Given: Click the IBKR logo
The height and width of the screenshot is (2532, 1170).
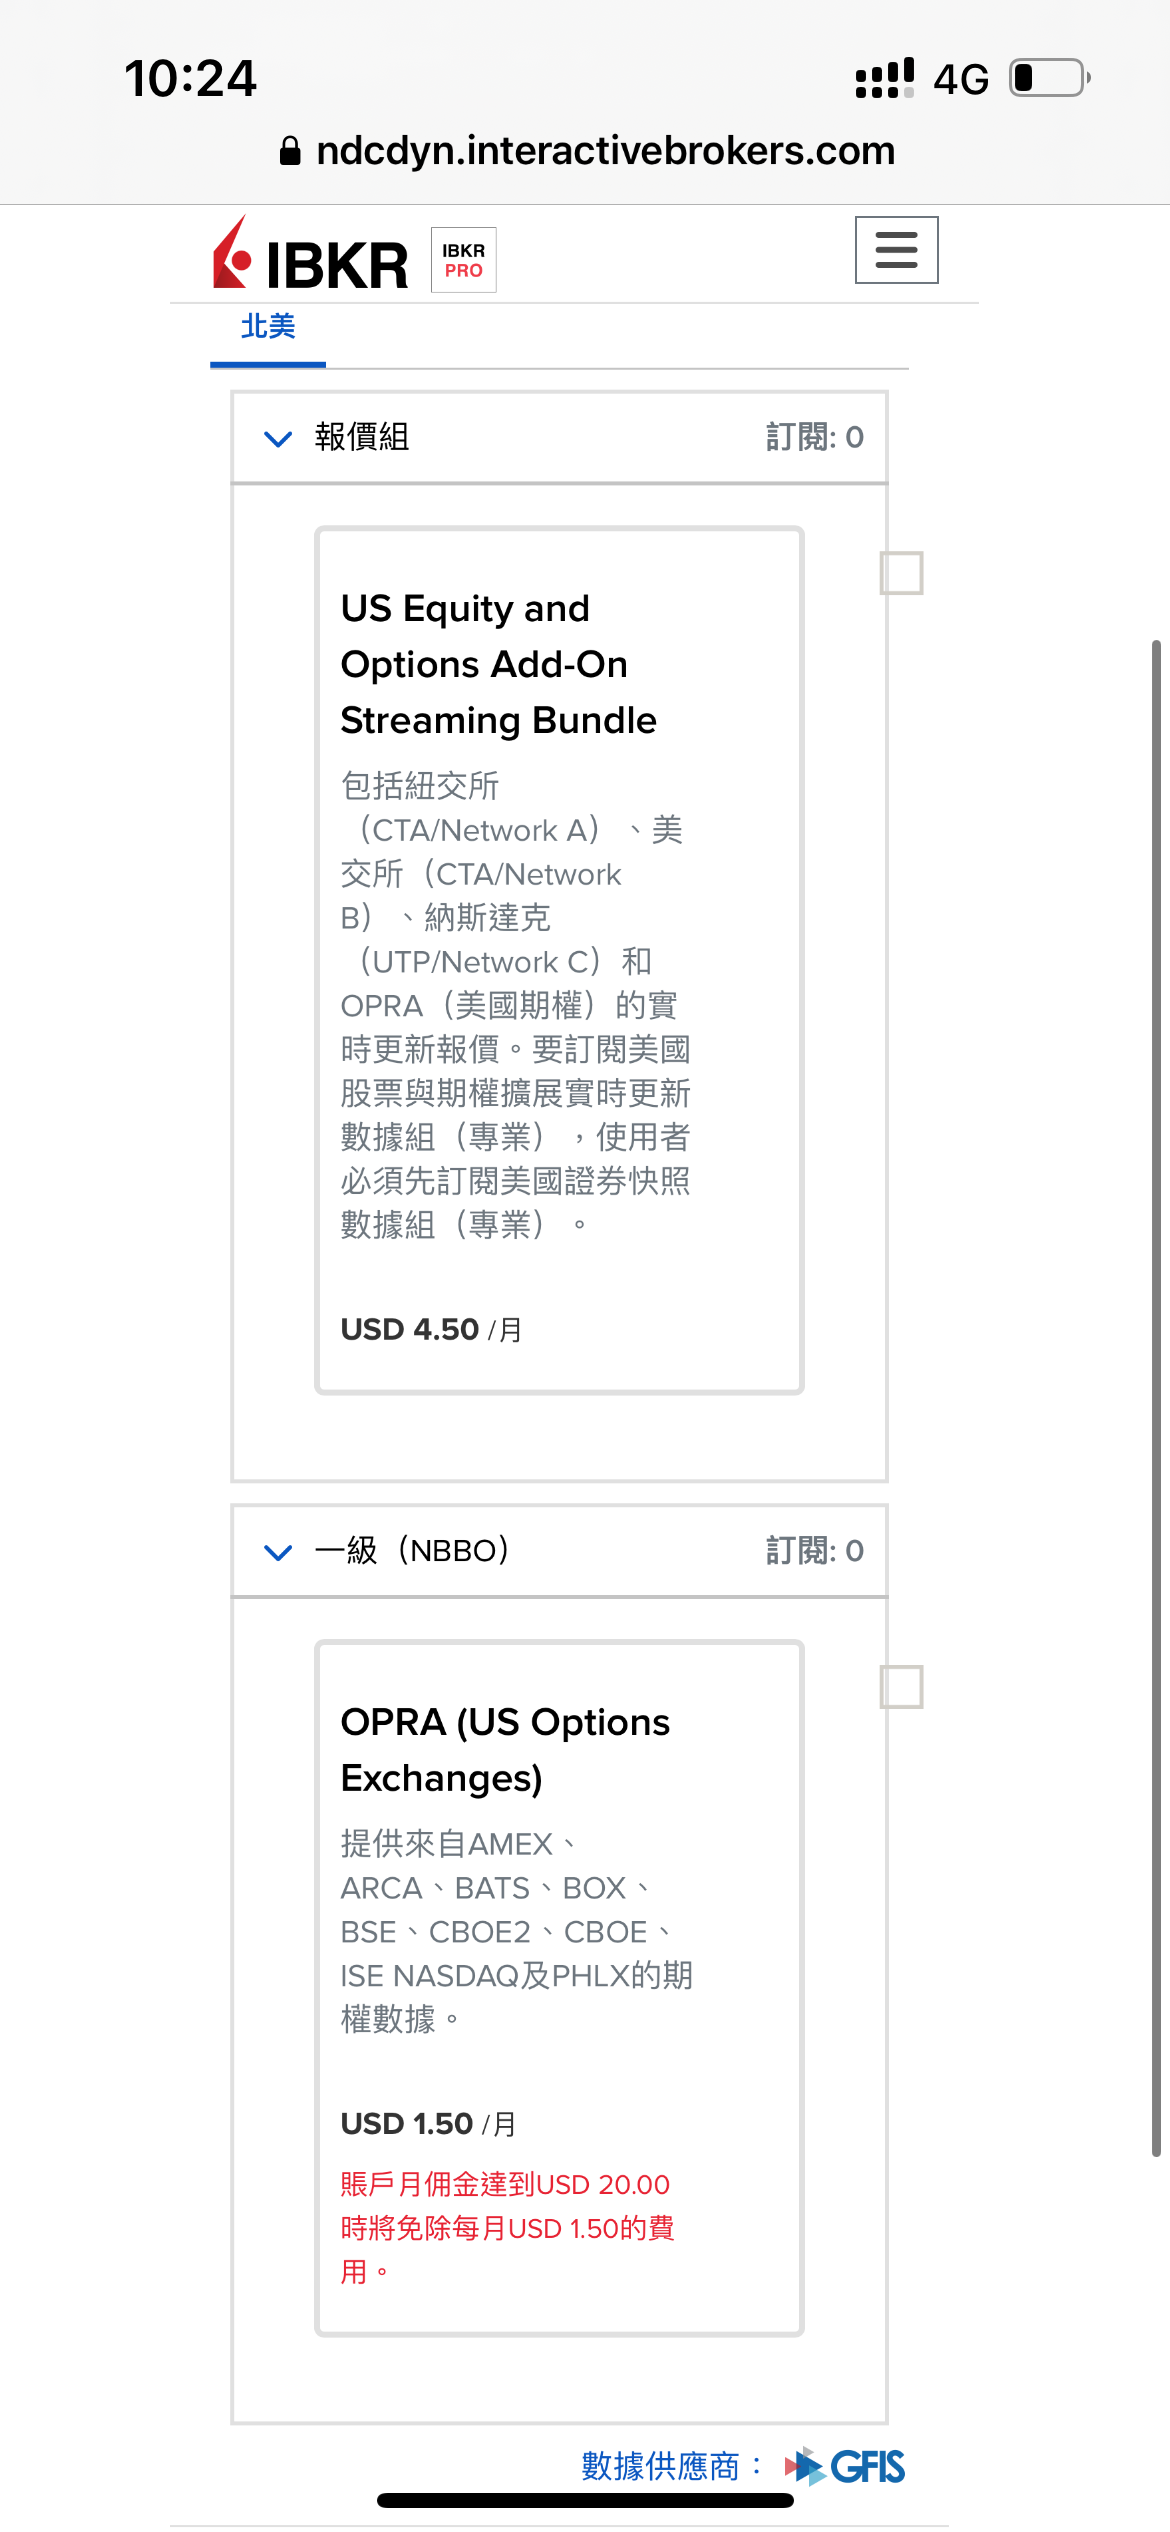Looking at the screenshot, I should tap(310, 256).
